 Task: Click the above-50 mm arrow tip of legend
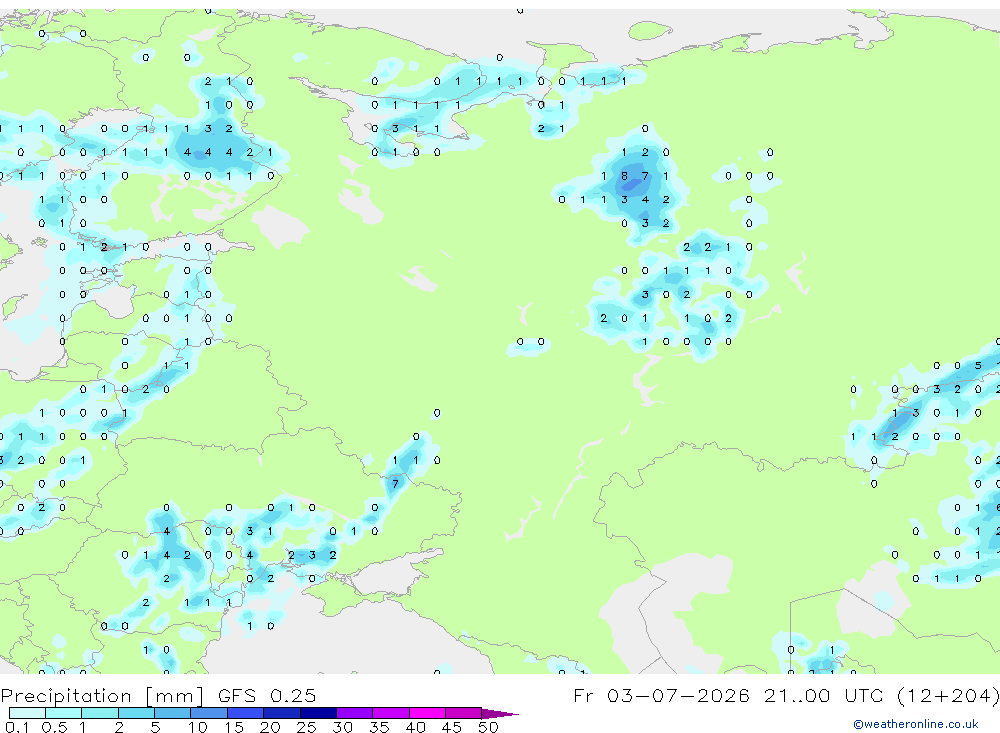click(500, 713)
